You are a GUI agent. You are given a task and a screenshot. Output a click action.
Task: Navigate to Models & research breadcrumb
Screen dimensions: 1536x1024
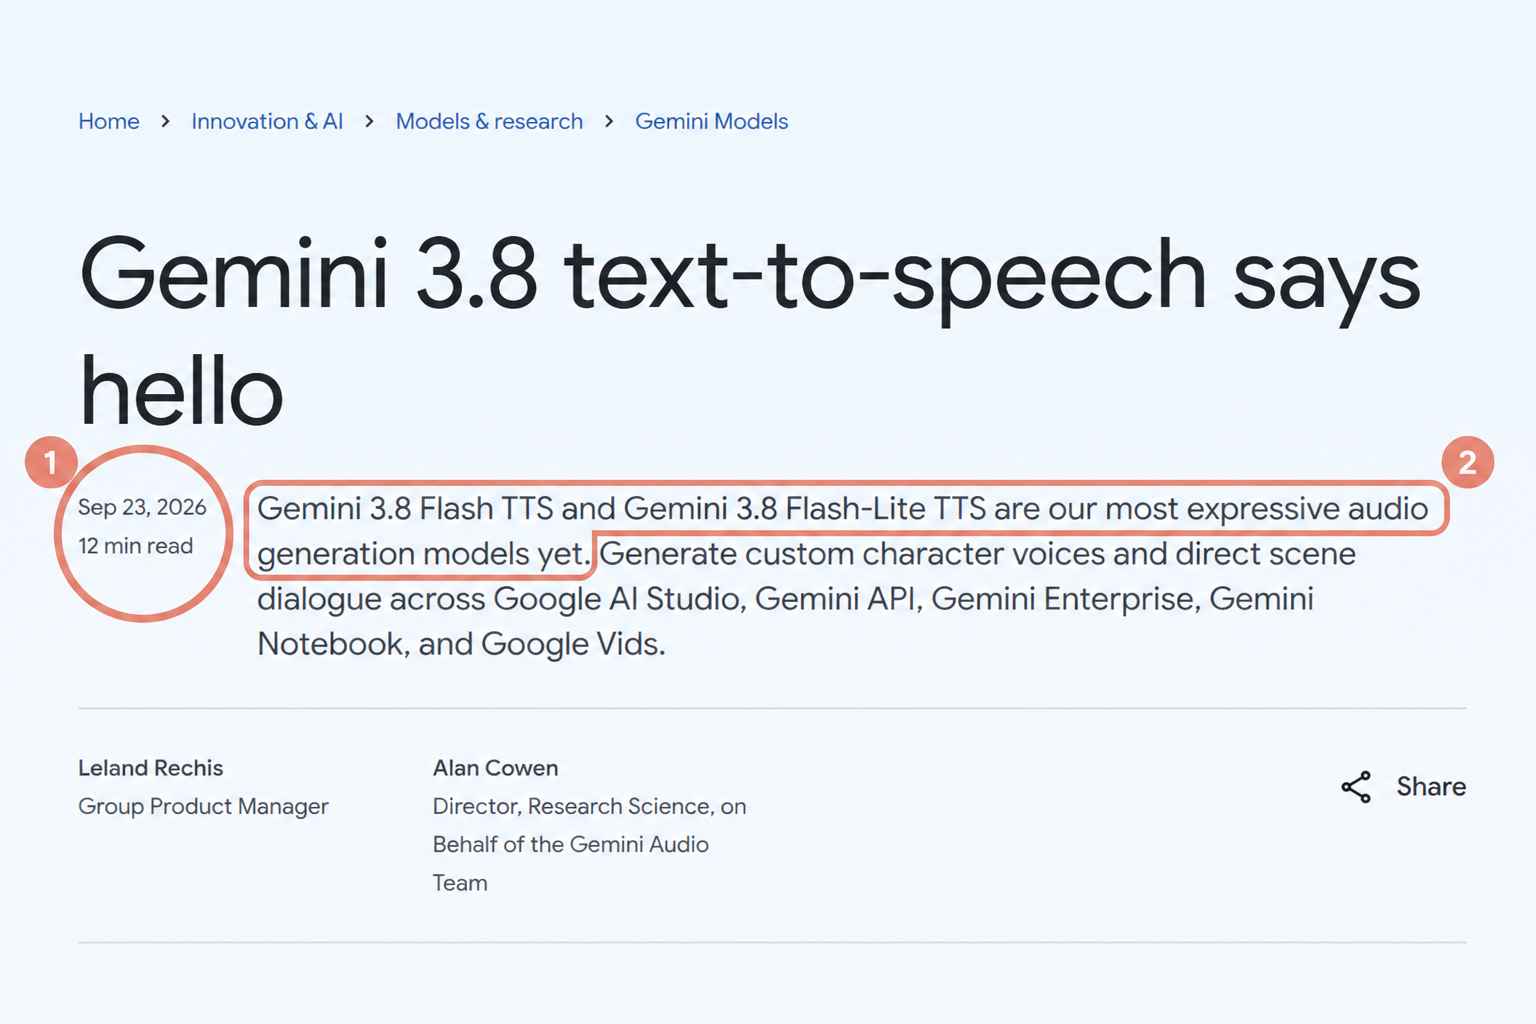tap(489, 121)
